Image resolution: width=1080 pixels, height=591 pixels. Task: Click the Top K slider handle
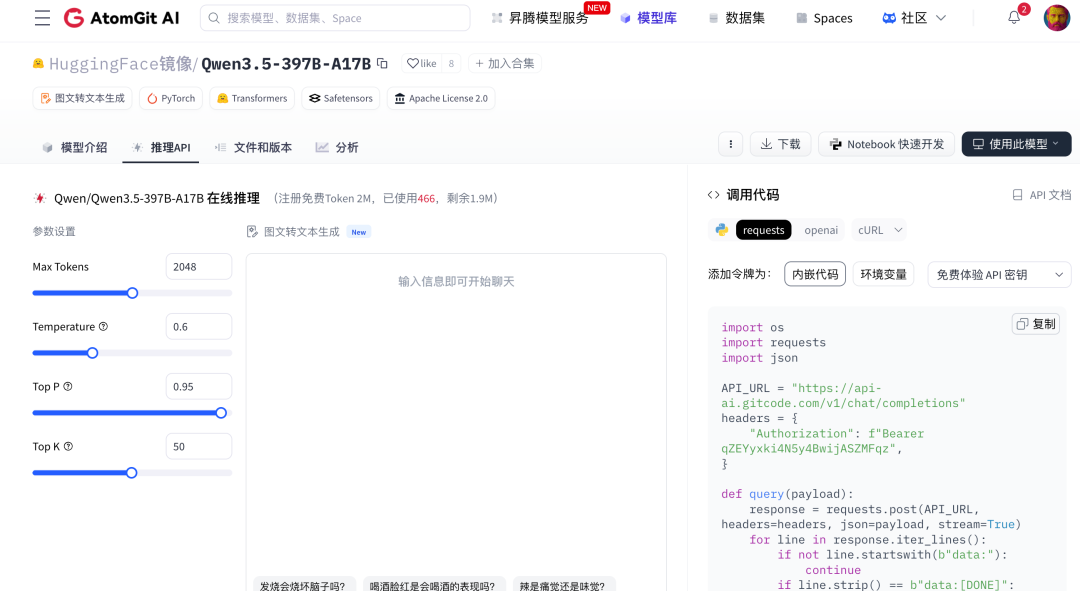coord(132,473)
